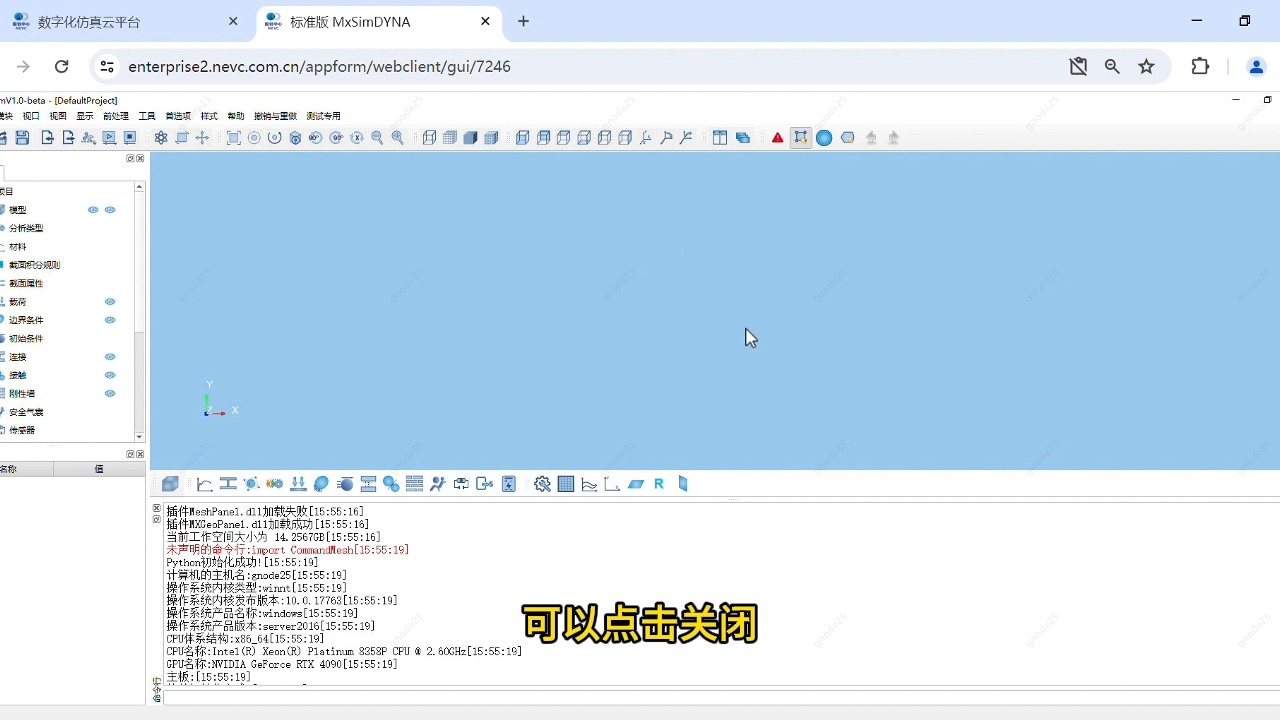The width and height of the screenshot is (1280, 720).
Task: Toggle first eye icon on 模型 row
Action: [93, 210]
